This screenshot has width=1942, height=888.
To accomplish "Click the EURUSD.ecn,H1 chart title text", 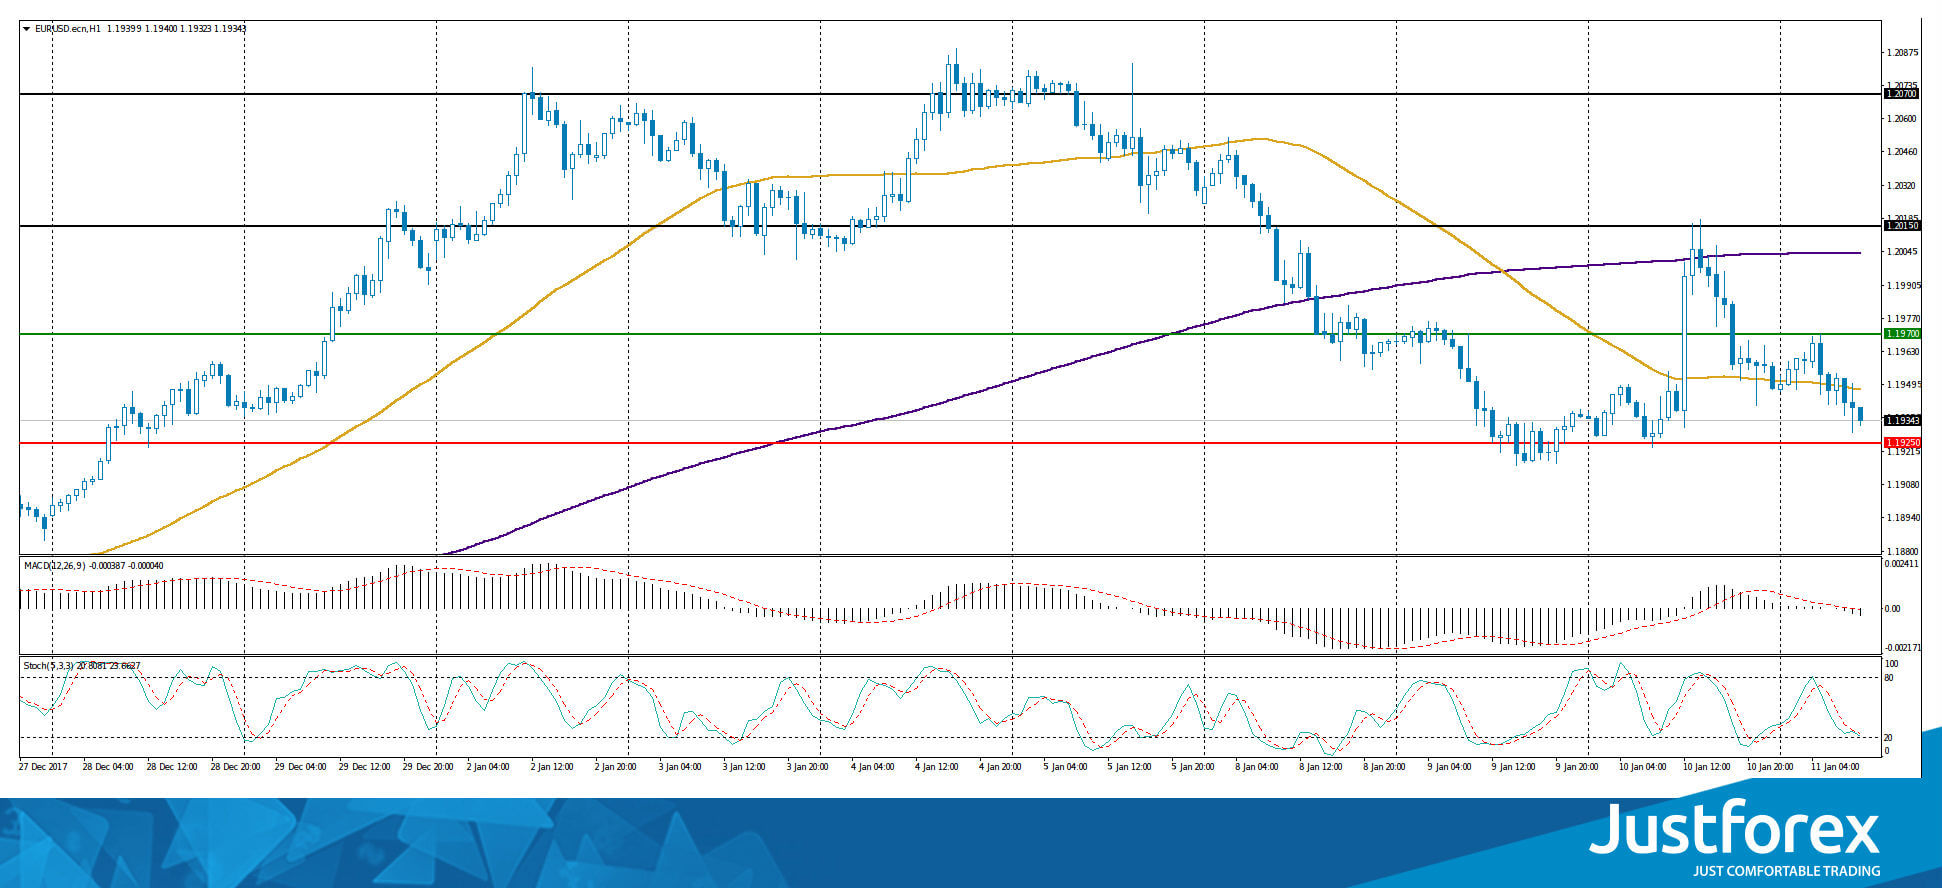I will [67, 29].
